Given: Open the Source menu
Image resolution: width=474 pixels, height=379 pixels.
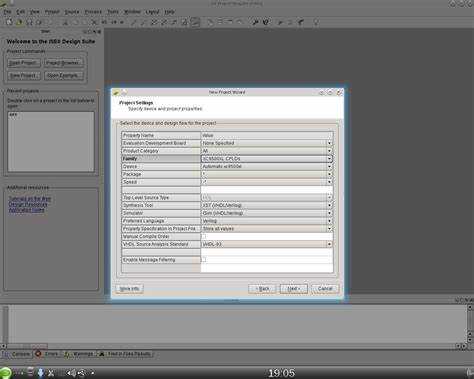Looking at the screenshot, I should [x=72, y=12].
